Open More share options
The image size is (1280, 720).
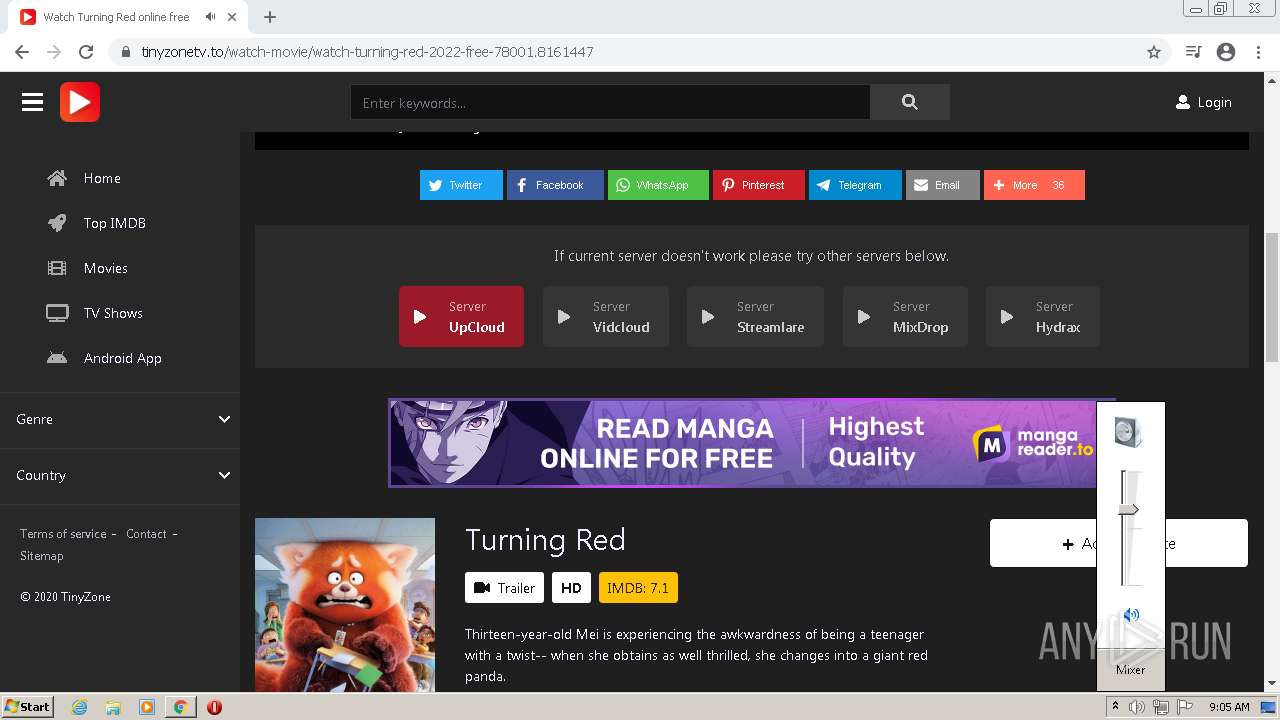coord(1034,185)
